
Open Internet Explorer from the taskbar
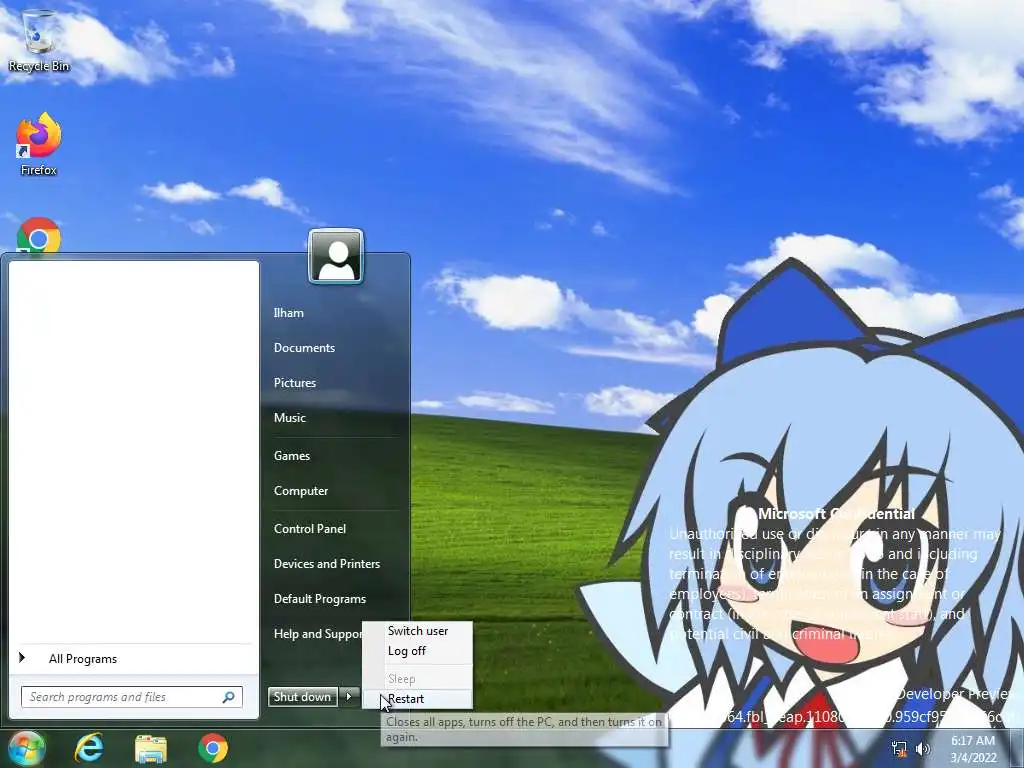(x=89, y=748)
